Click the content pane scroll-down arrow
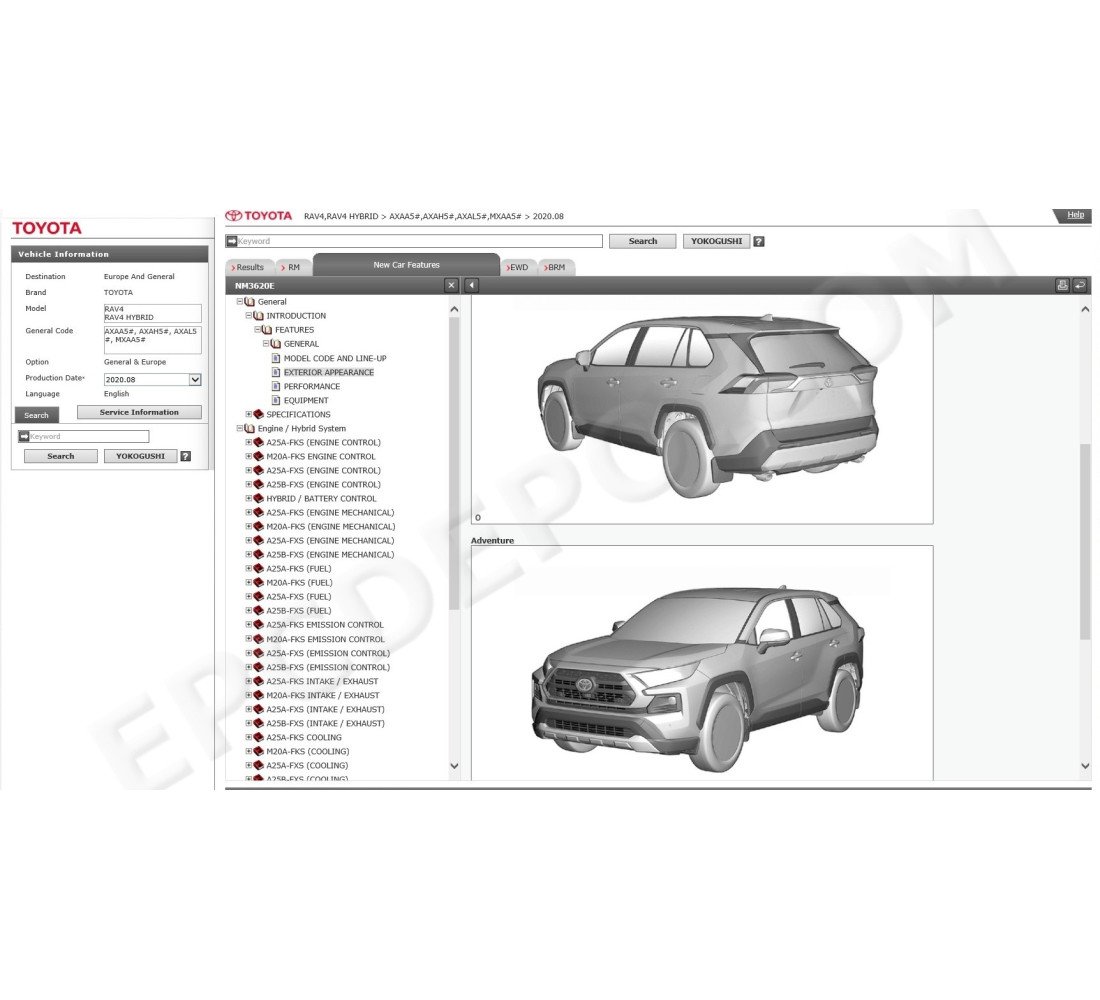This screenshot has width=1100, height=1000. pos(1085,766)
